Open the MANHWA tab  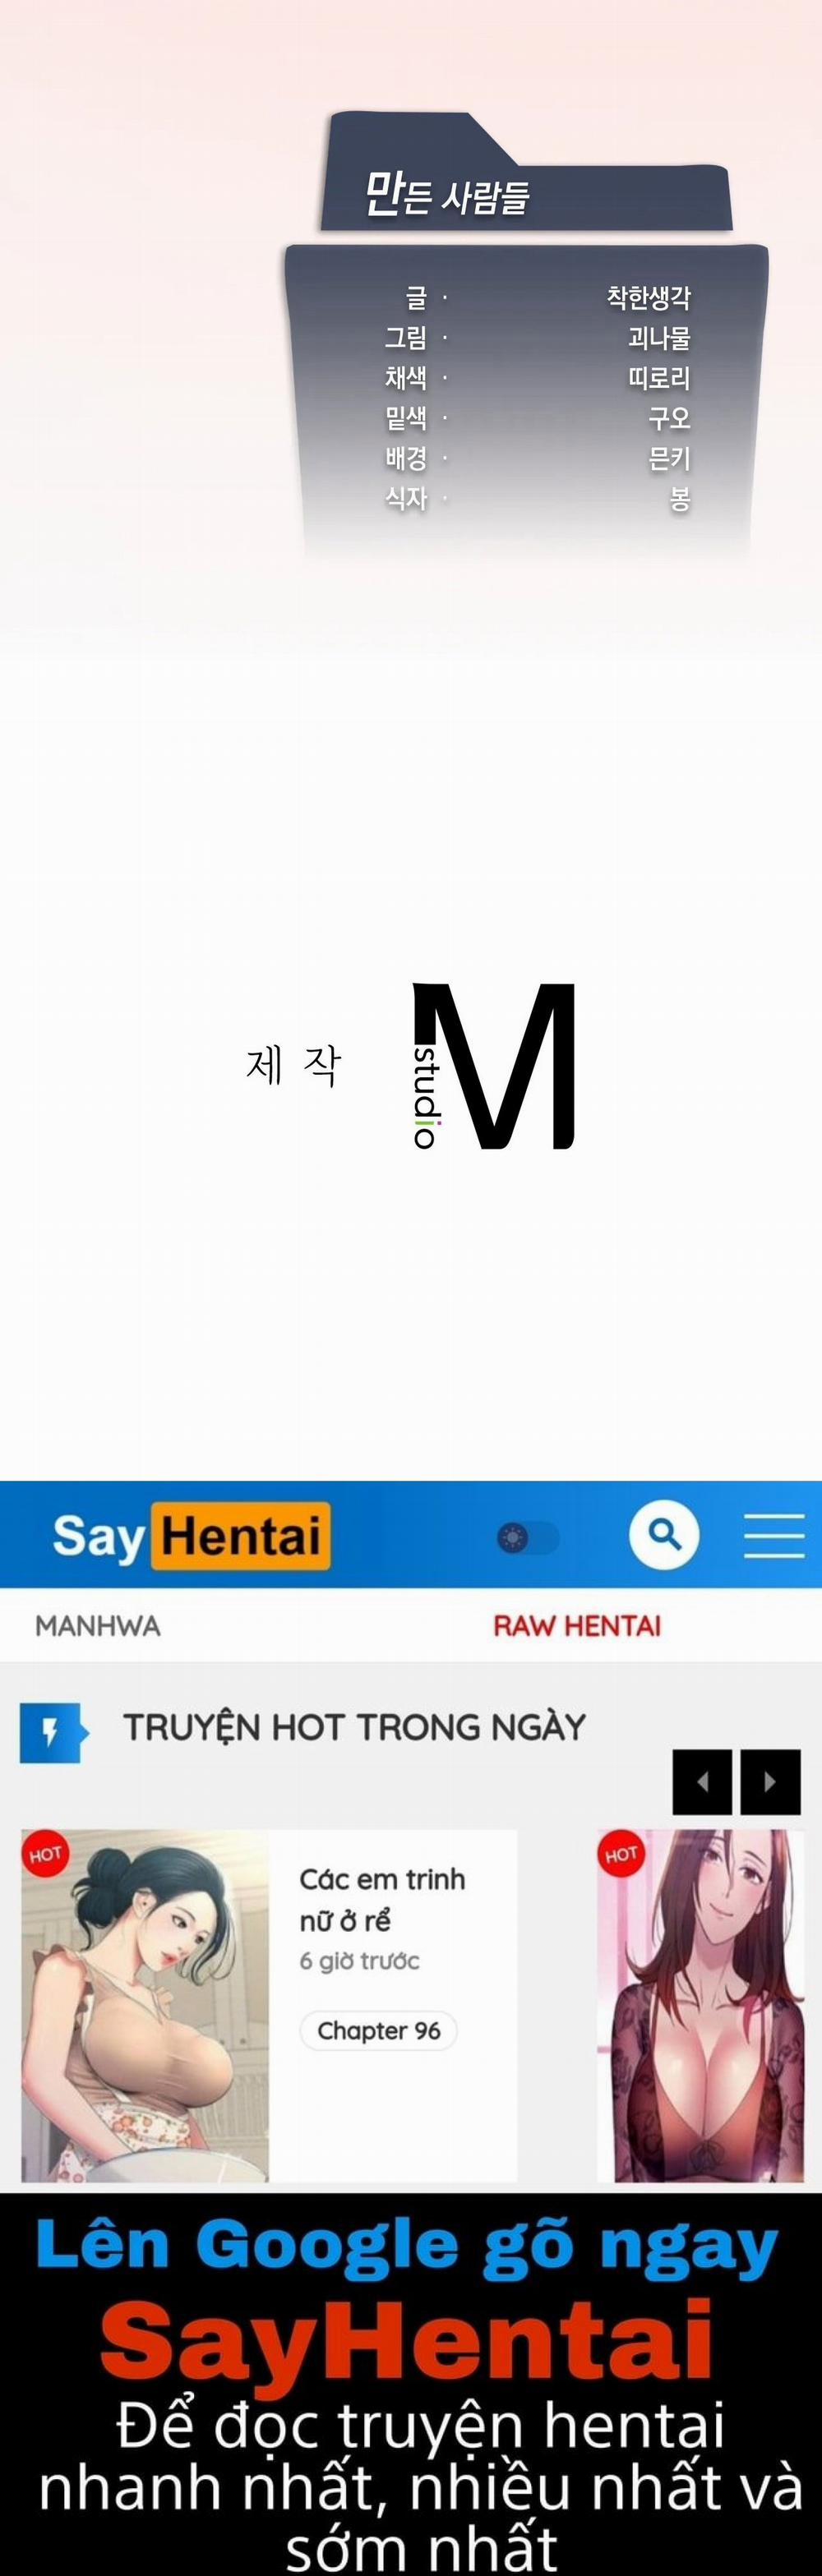pos(98,1625)
